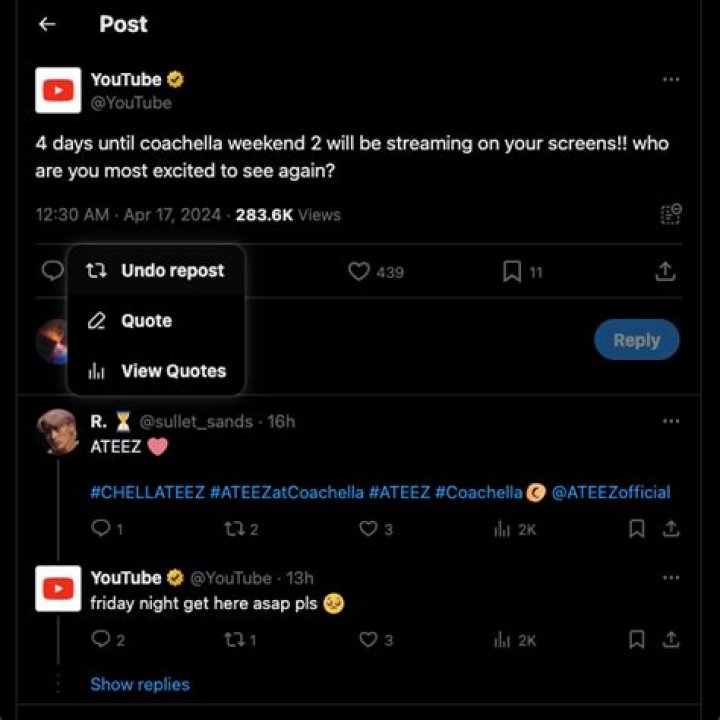
Task: Like the ATEEZ reply by R.
Action: 368,529
